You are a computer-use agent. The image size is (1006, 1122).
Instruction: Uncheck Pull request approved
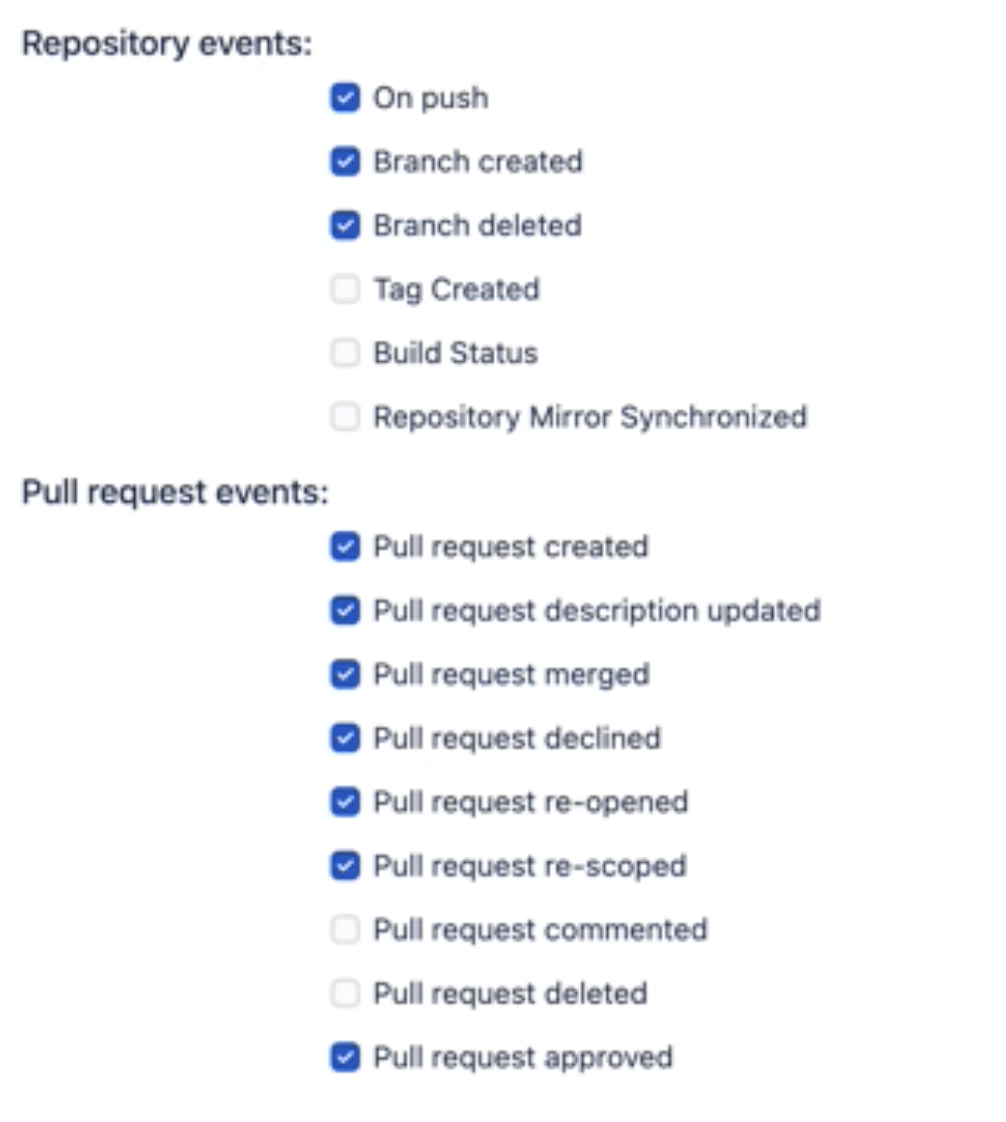[344, 1057]
